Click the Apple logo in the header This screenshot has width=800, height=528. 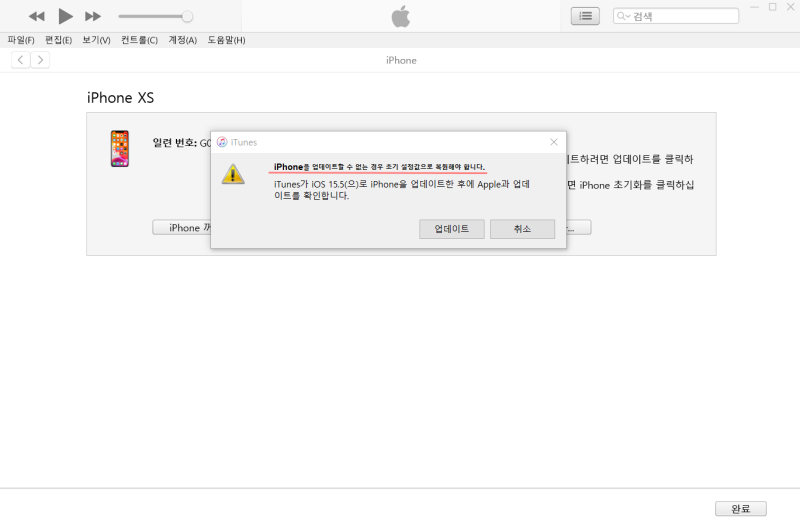pos(401,16)
